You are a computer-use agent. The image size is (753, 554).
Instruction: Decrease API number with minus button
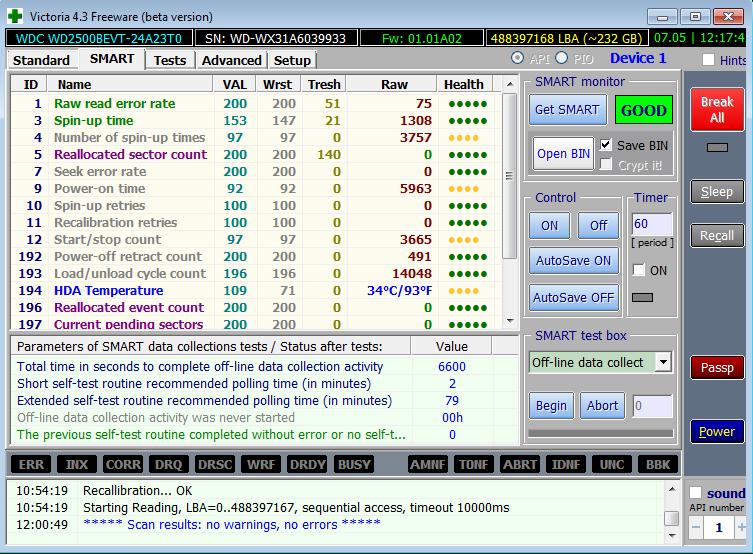pos(696,528)
